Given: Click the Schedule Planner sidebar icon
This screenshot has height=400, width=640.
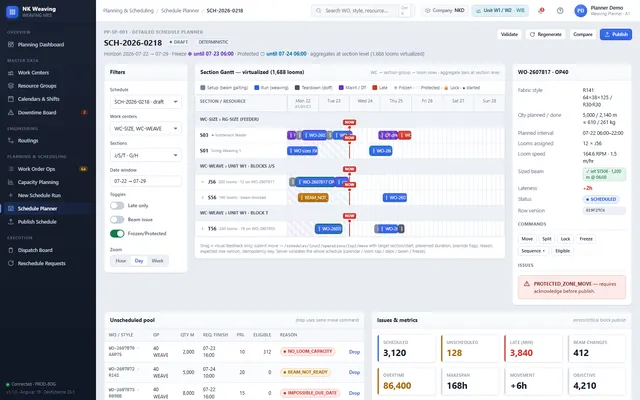Looking at the screenshot, I should pyautogui.click(x=11, y=209).
